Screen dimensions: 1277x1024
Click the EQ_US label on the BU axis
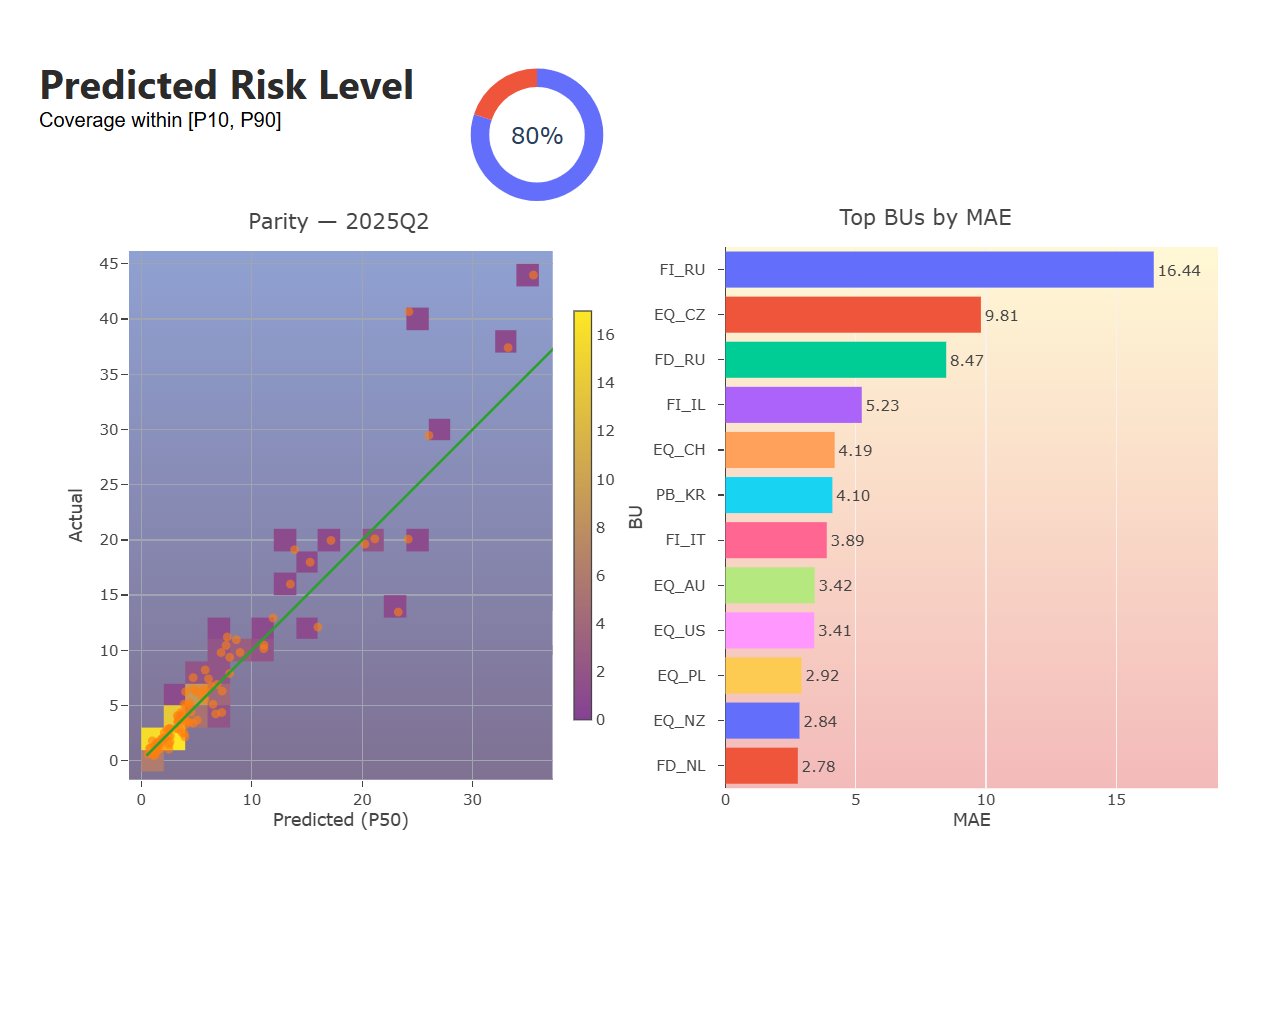679,631
